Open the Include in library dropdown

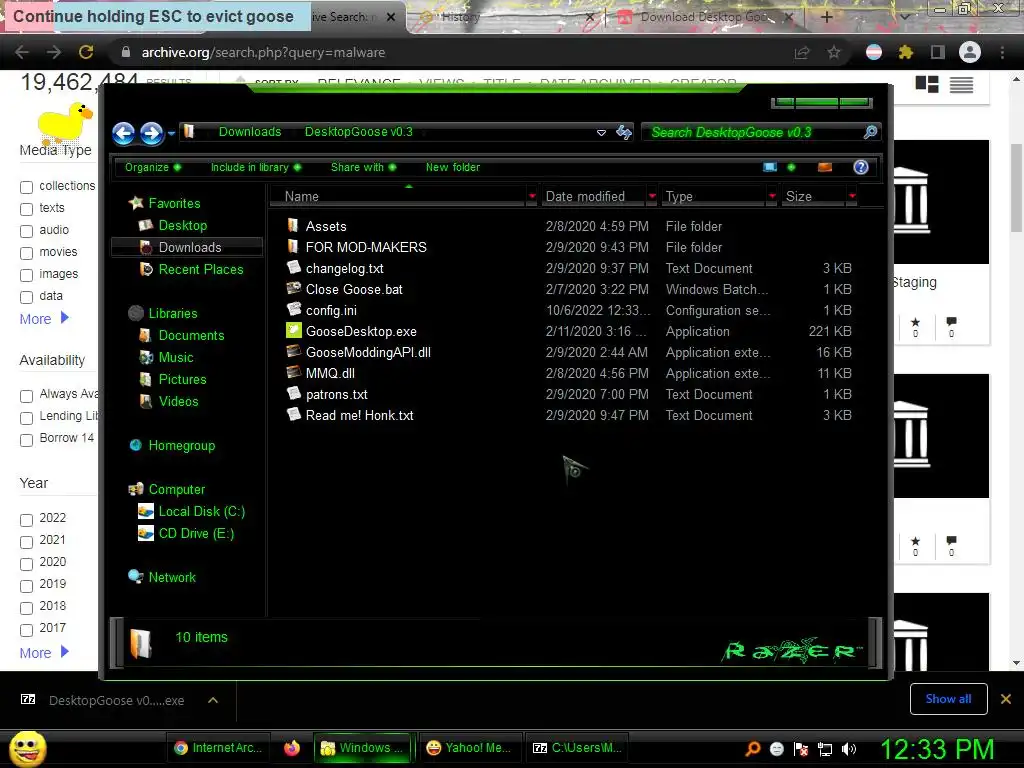click(256, 167)
